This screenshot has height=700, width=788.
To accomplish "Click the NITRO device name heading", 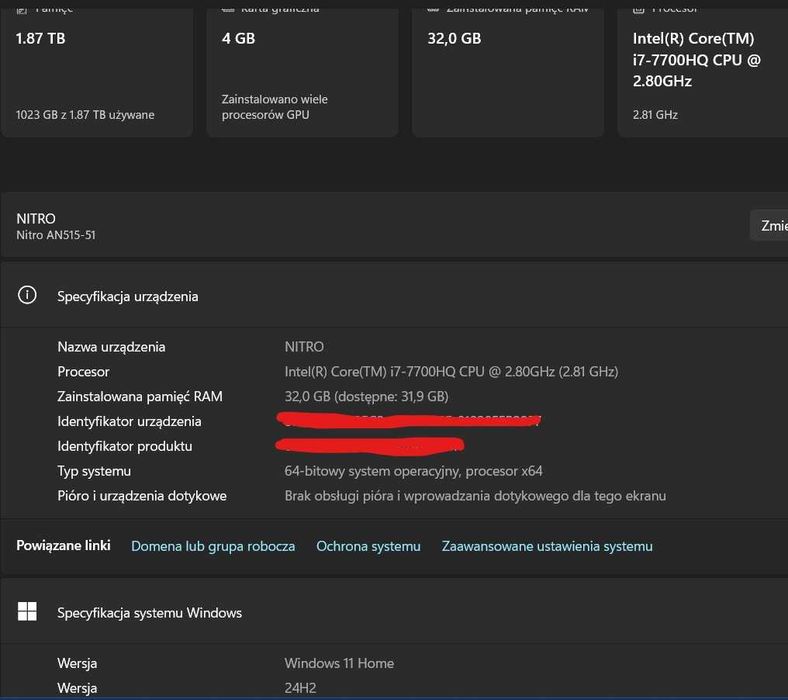I will (x=36, y=219).
